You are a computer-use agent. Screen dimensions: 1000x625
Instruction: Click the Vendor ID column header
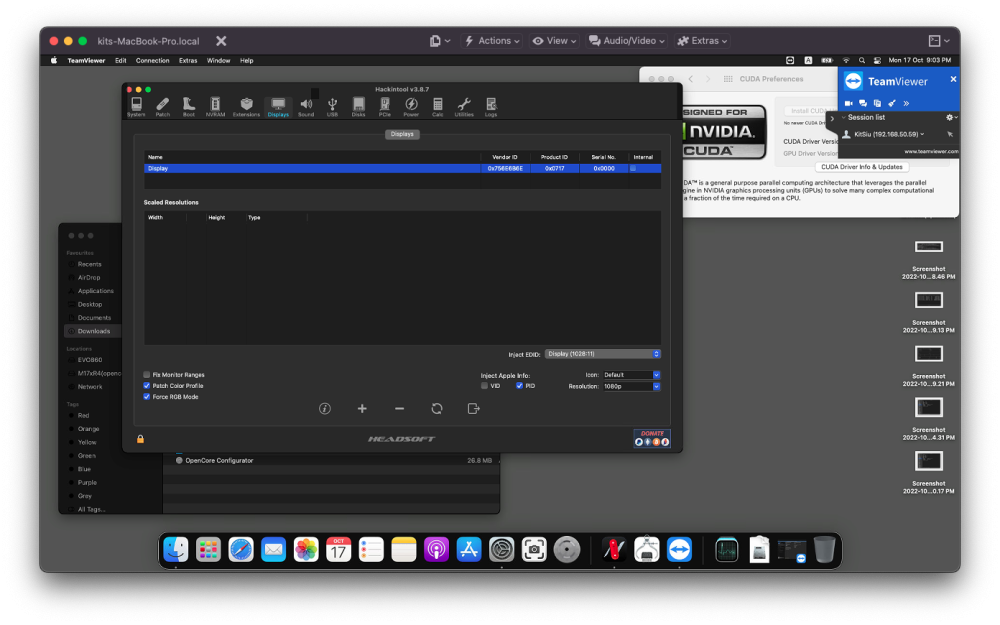[505, 157]
